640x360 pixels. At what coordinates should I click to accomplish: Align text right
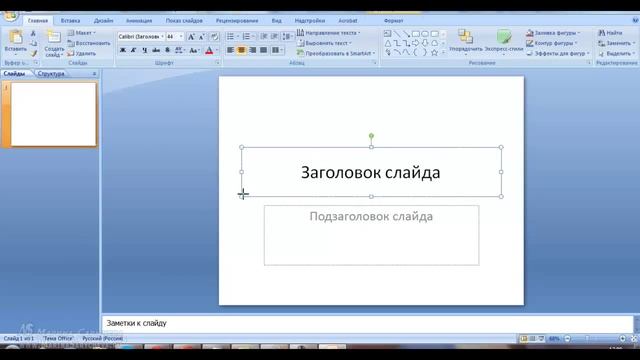[252, 50]
